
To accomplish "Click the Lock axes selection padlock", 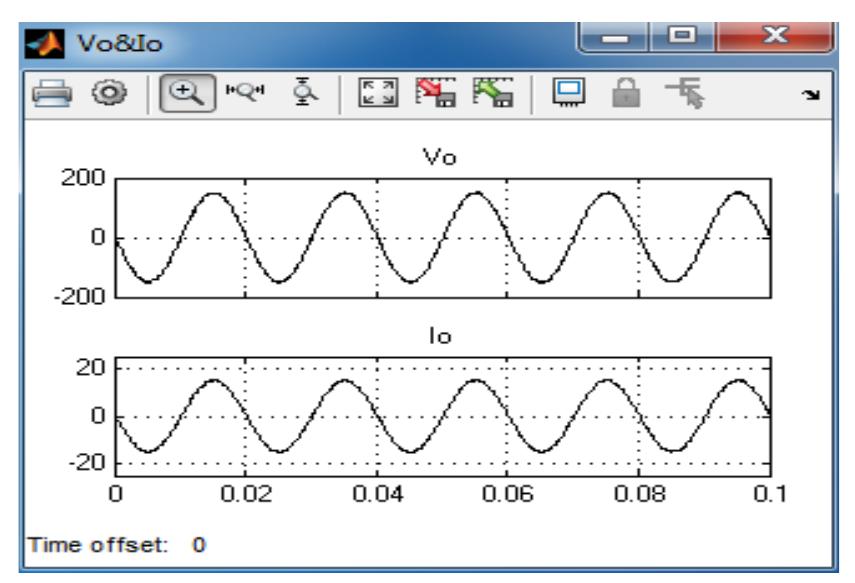I will click(x=626, y=93).
